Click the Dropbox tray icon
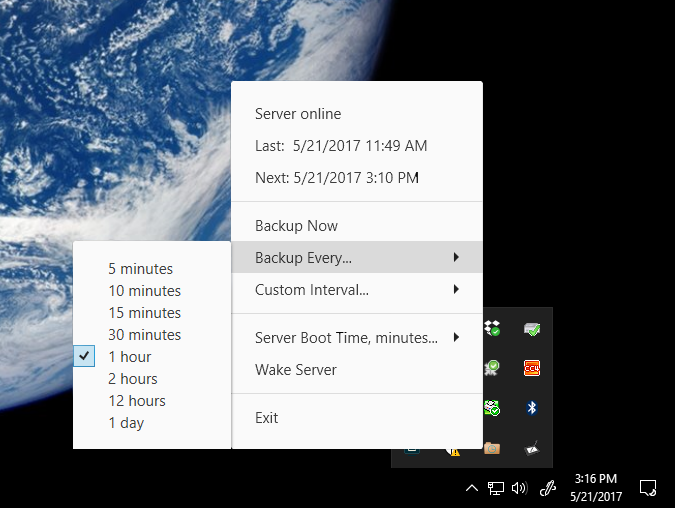 tap(492, 328)
